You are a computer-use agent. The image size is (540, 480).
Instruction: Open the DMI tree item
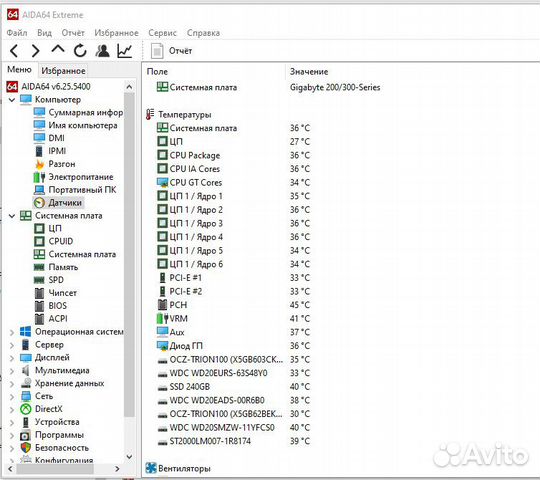[x=49, y=138]
